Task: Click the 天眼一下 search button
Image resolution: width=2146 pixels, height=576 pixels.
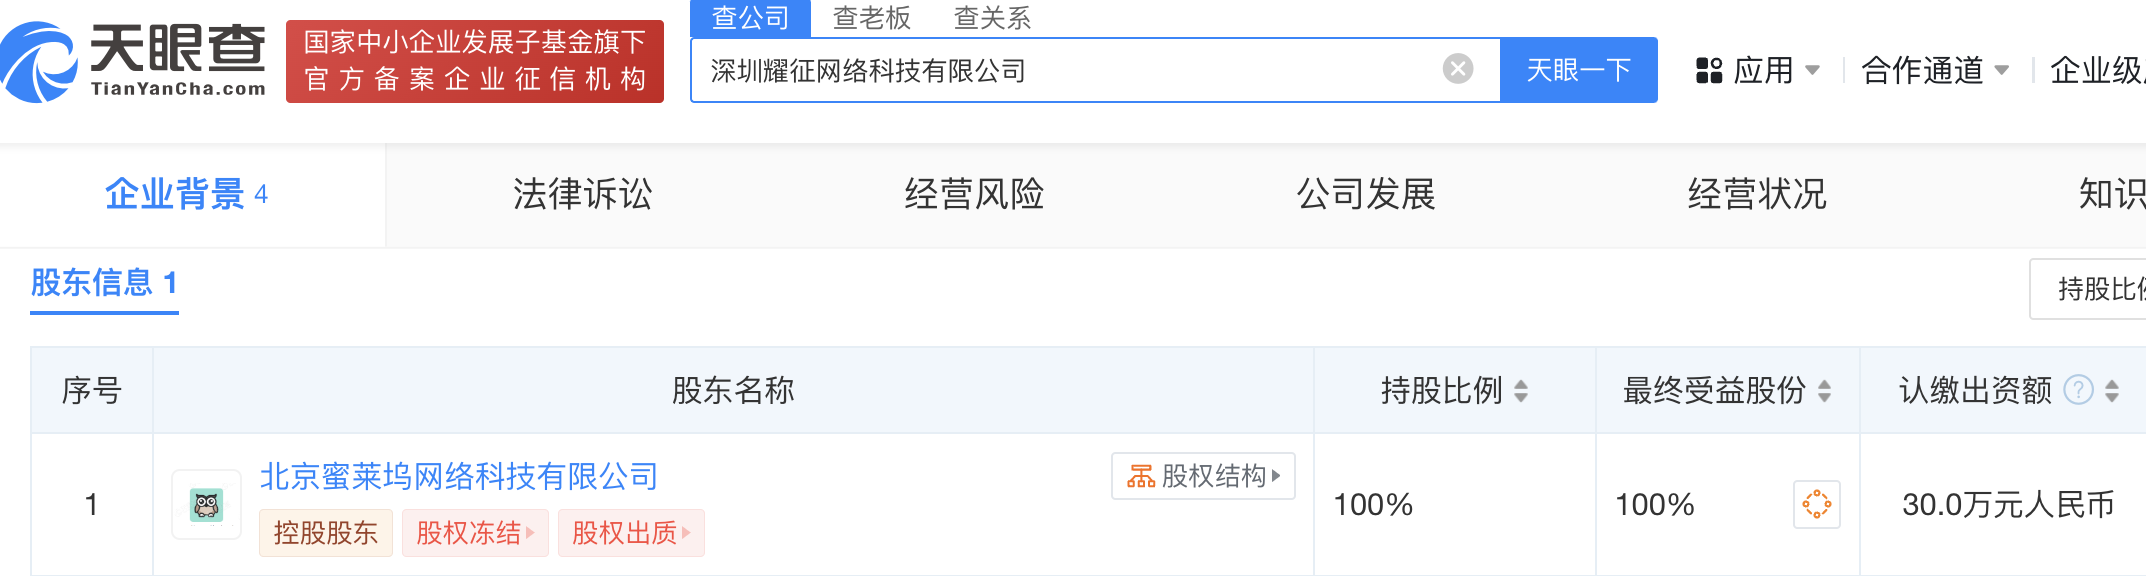Action: pyautogui.click(x=1578, y=70)
